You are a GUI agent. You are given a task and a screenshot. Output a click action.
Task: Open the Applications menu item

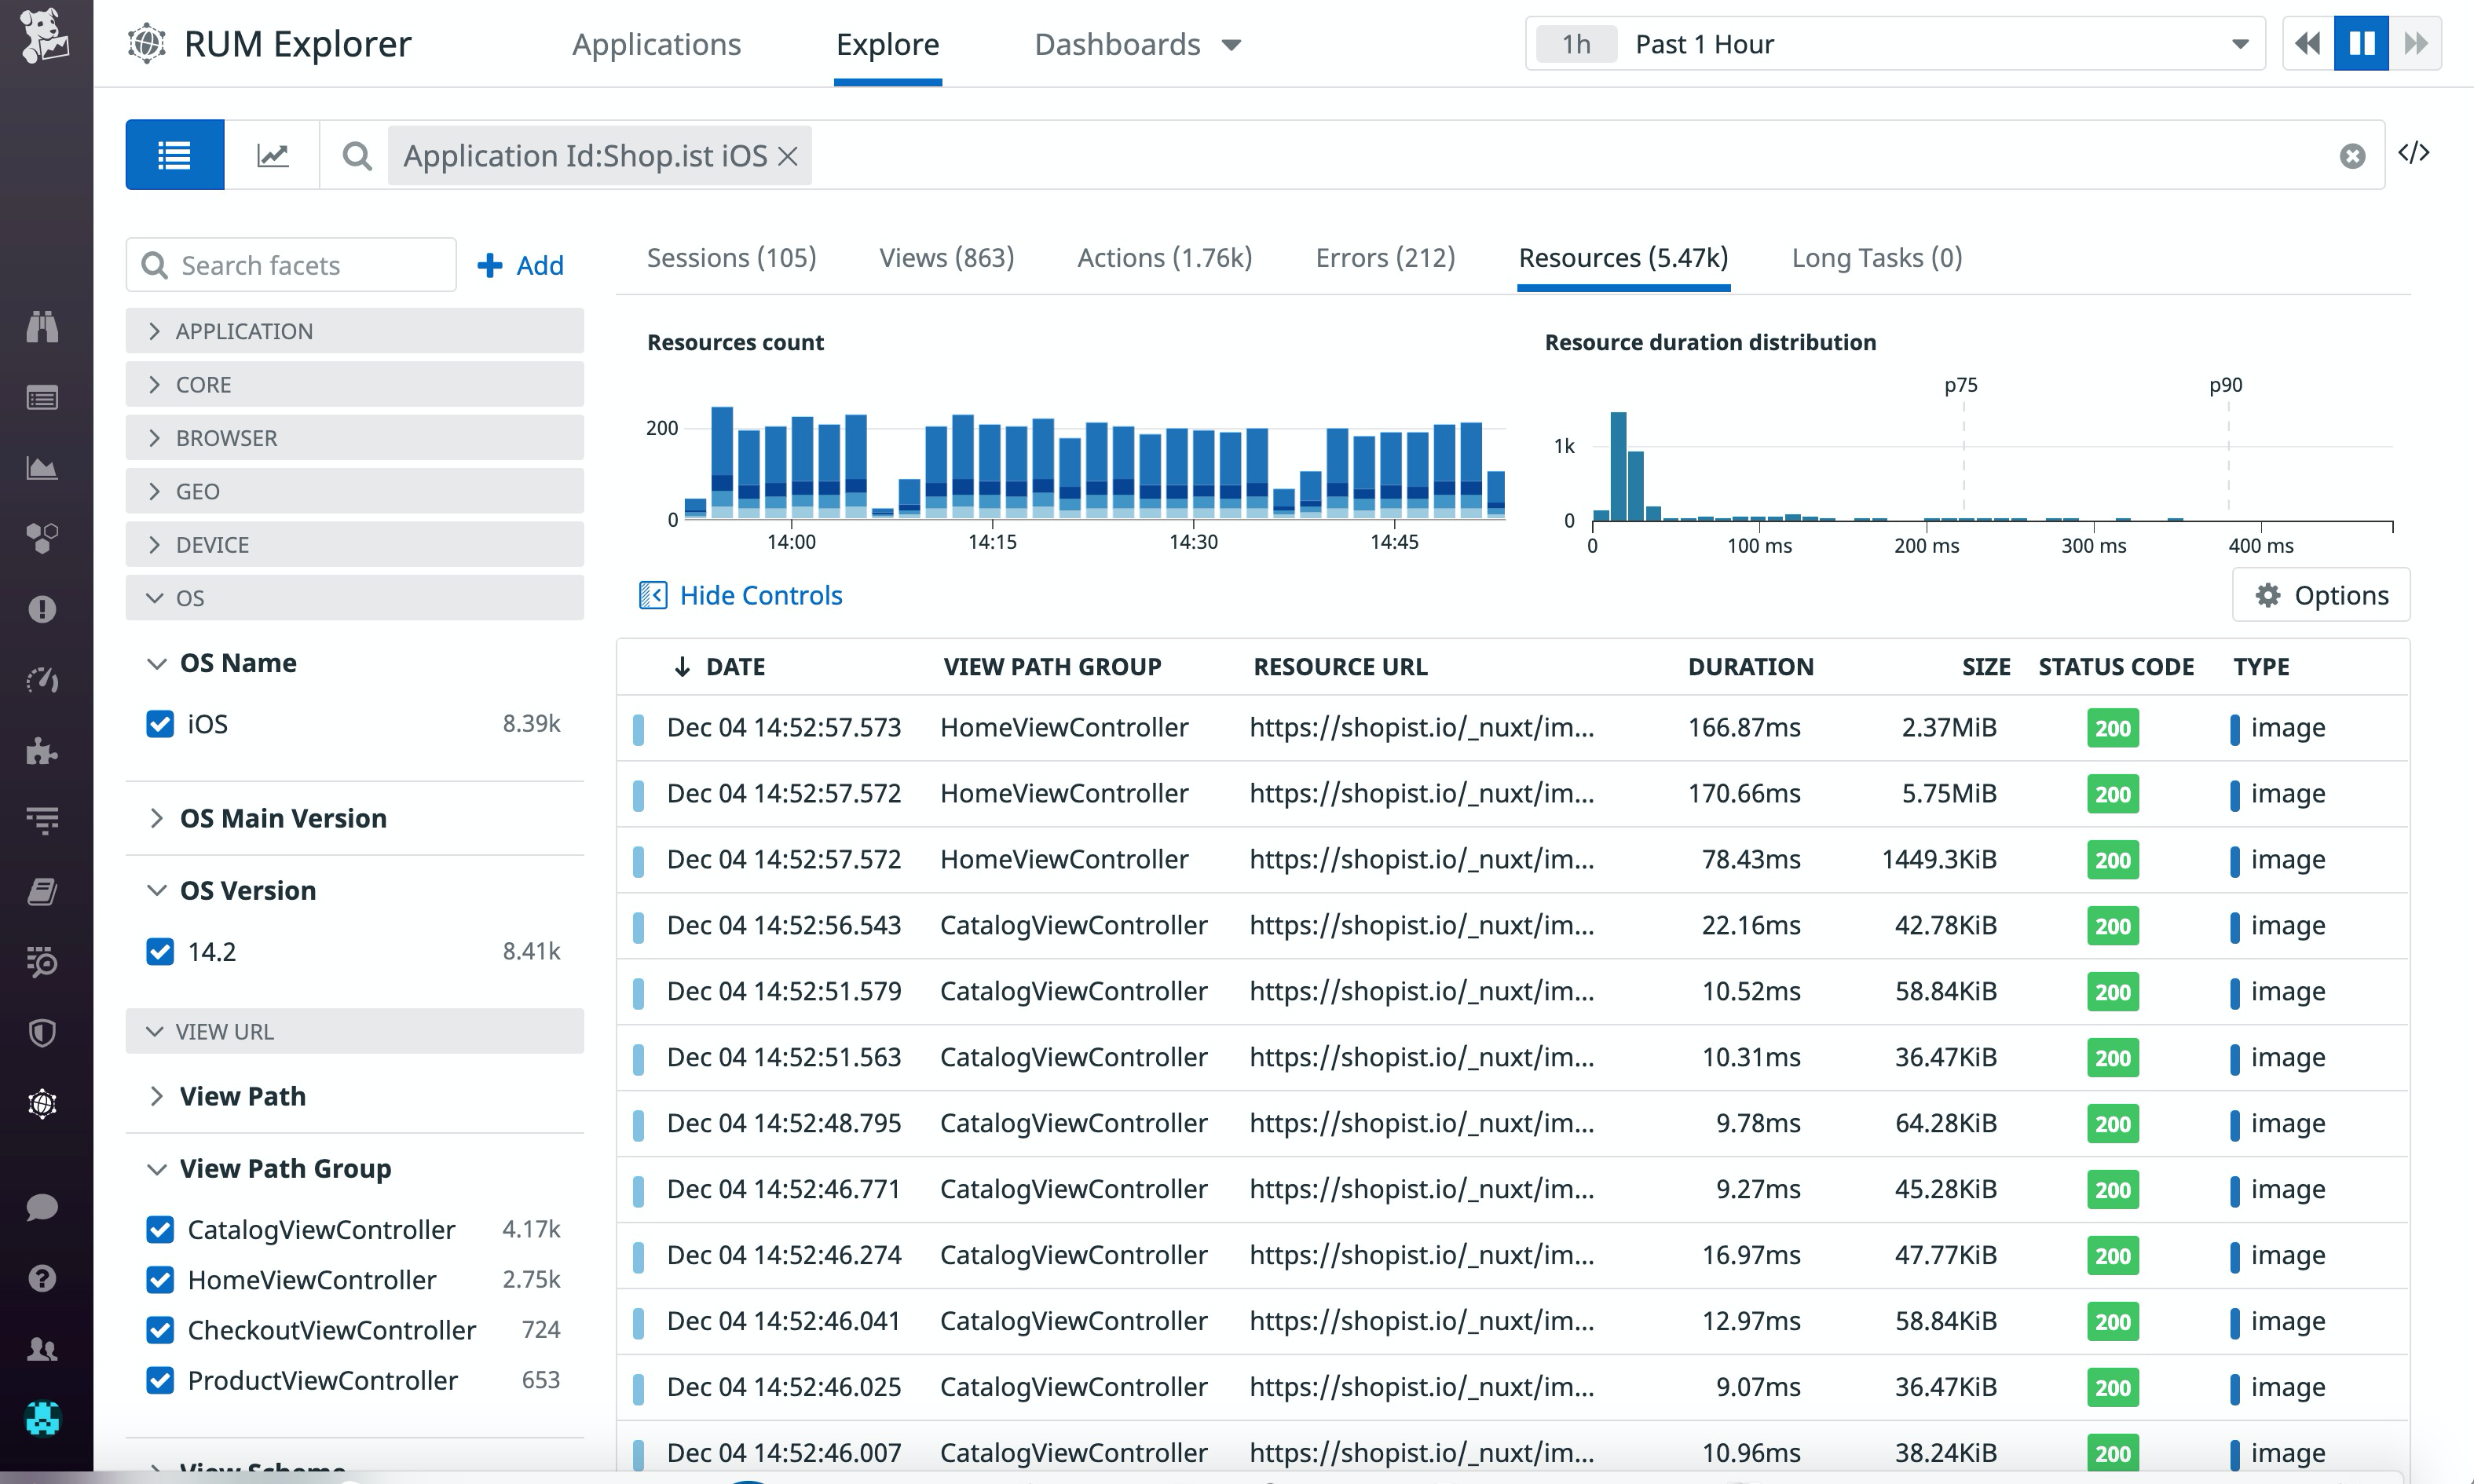click(656, 44)
